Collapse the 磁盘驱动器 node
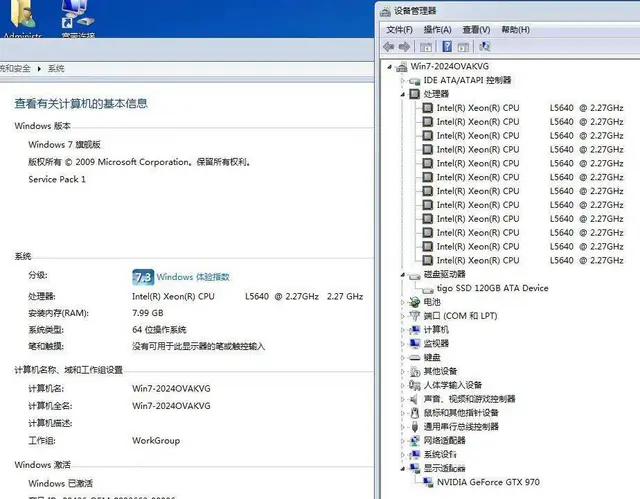Screen dimensions: 640x499 click(403, 275)
